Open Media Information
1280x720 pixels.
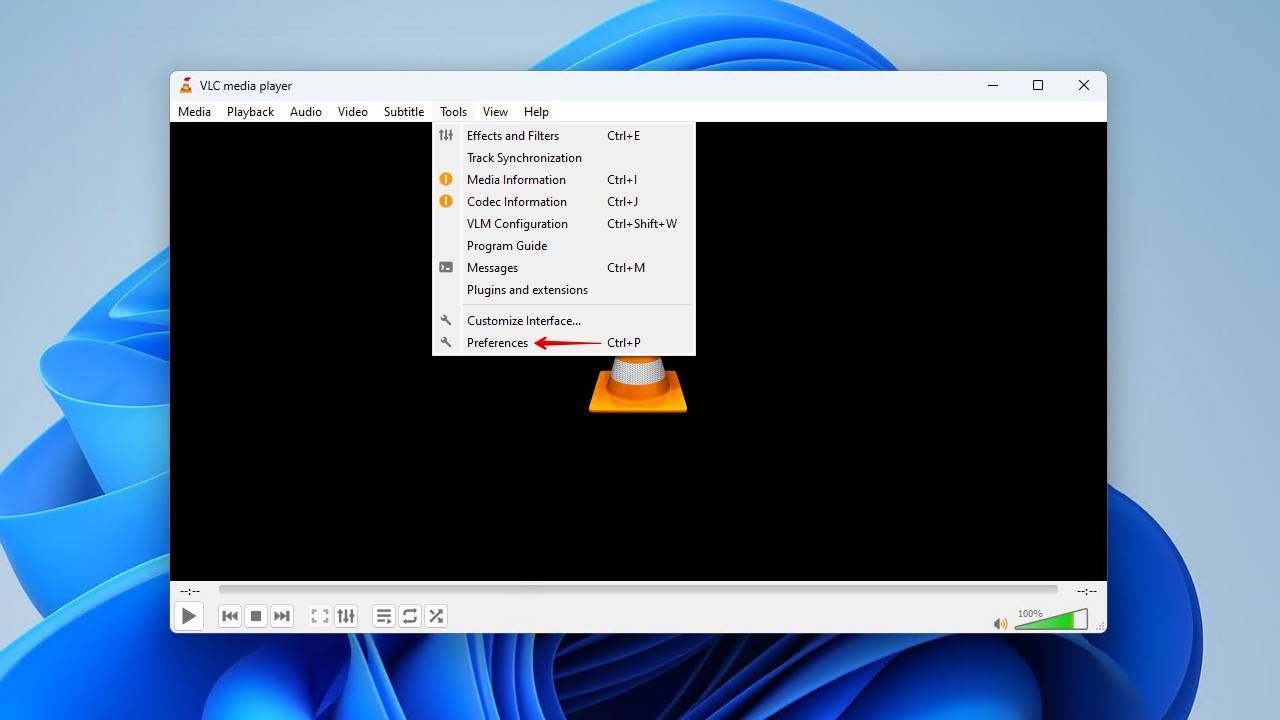click(x=564, y=180)
